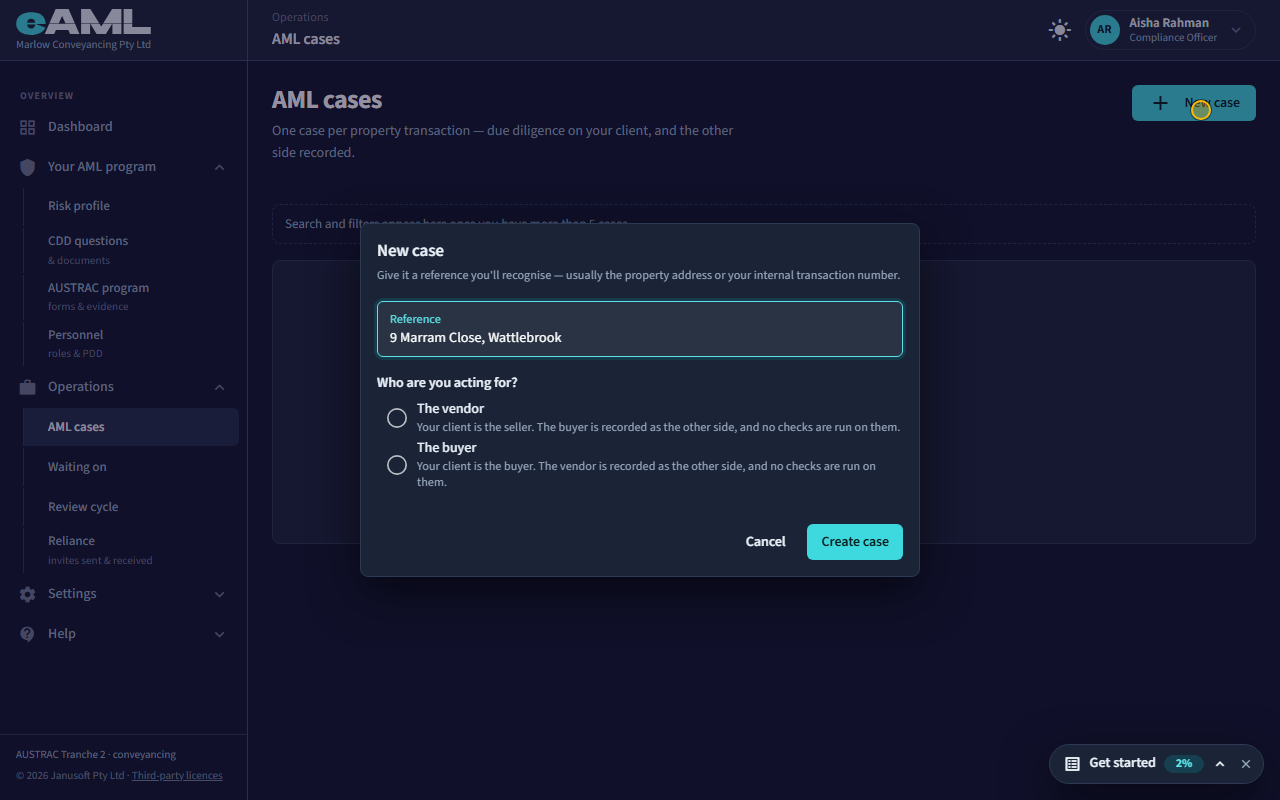1280x800 pixels.
Task: Click the shield icon for AML program
Action: [x=27, y=167]
